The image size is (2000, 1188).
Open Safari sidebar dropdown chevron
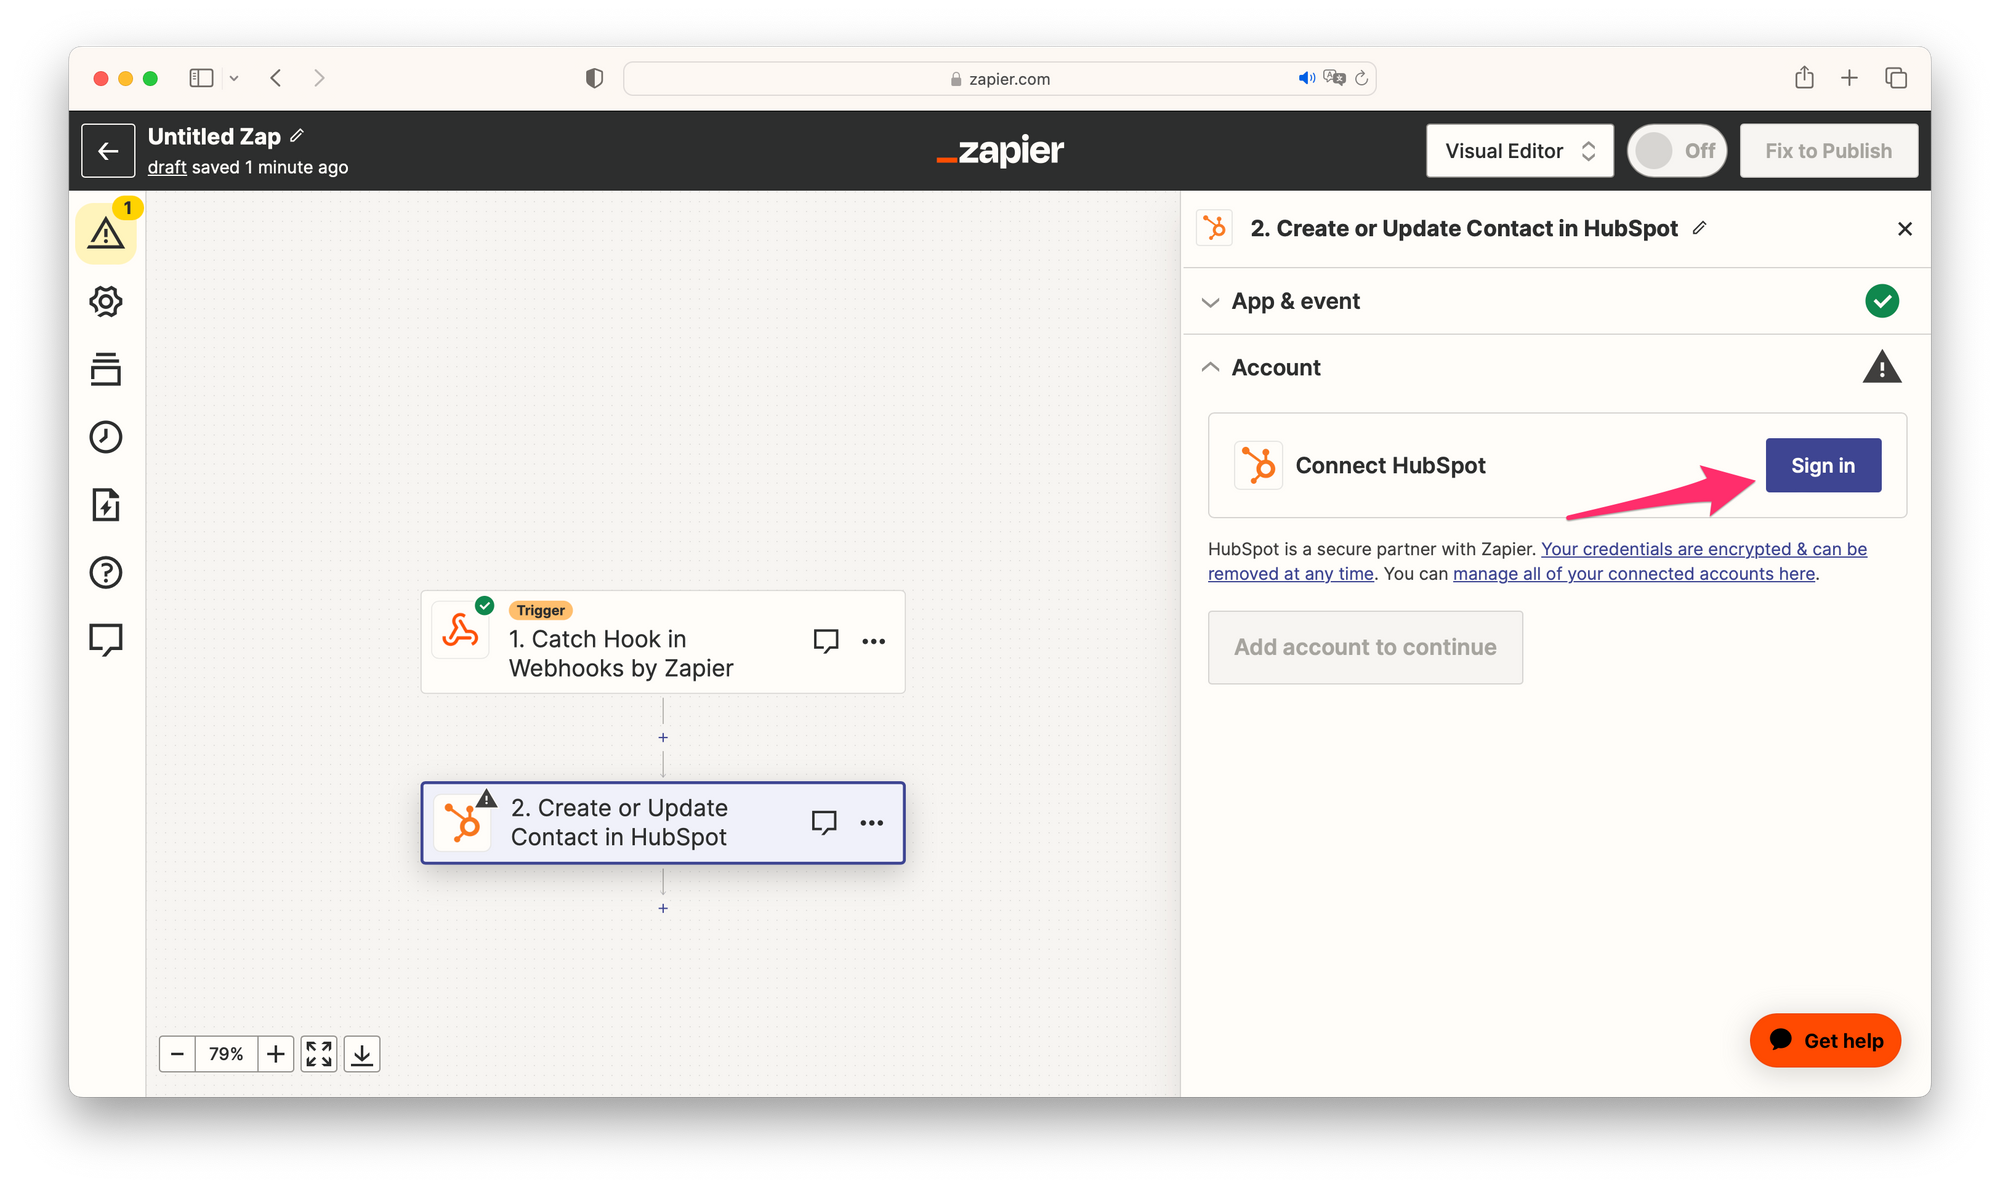coord(234,78)
